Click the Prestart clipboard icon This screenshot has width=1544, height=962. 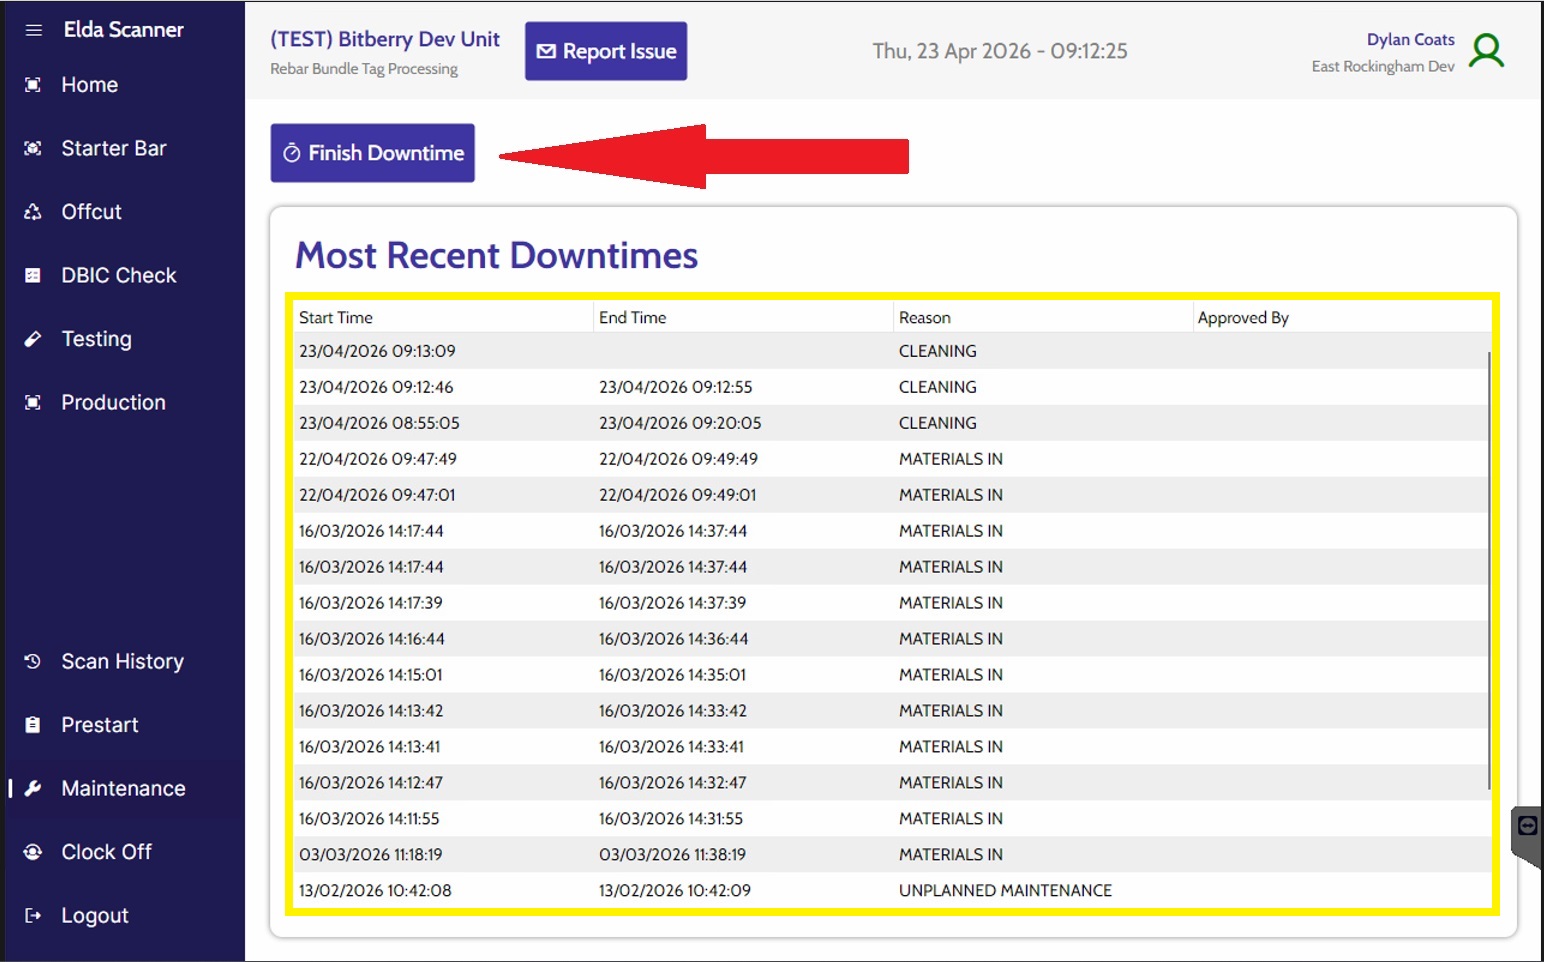pos(33,725)
